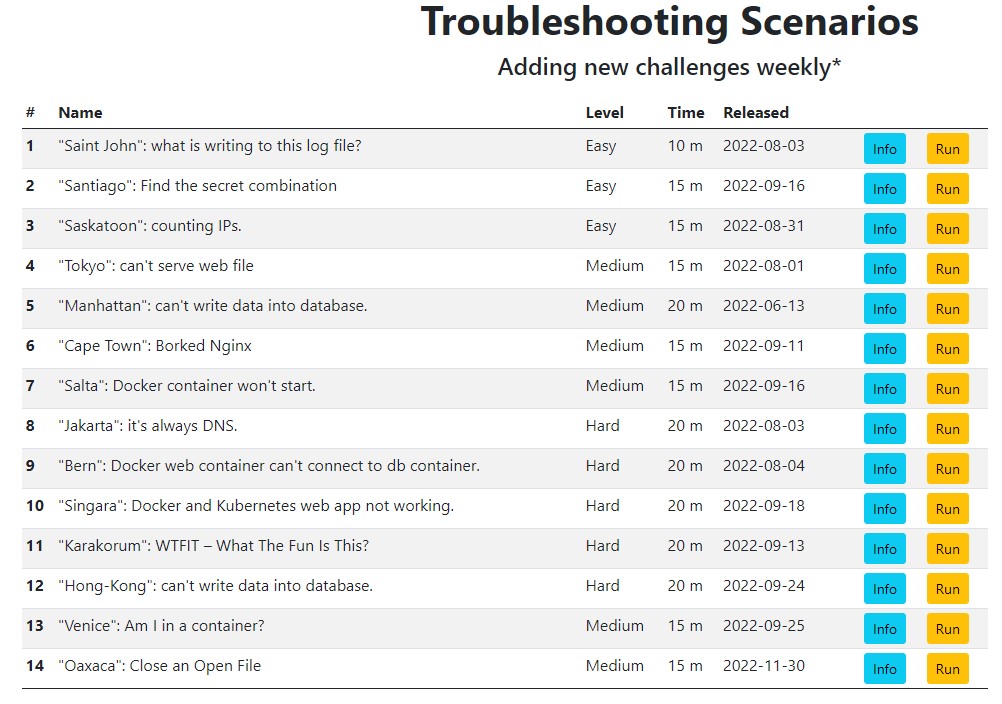Open Info for "Manhattan" database scenario
The height and width of the screenshot is (704, 1002).
coord(884,309)
